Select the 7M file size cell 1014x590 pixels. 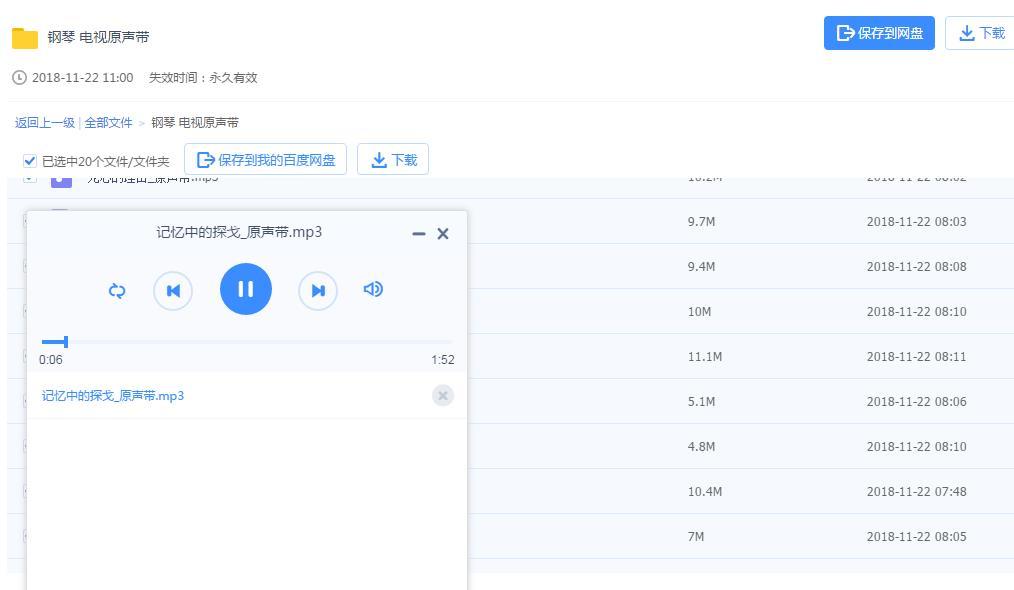tap(696, 536)
